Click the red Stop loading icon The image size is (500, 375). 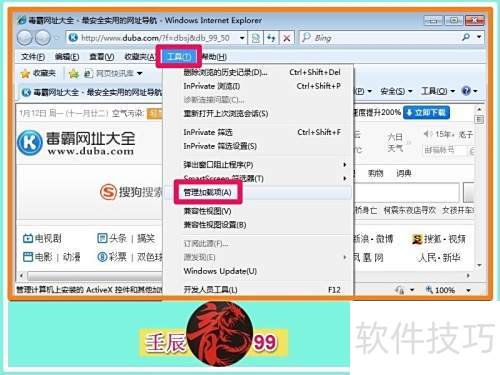click(x=287, y=38)
